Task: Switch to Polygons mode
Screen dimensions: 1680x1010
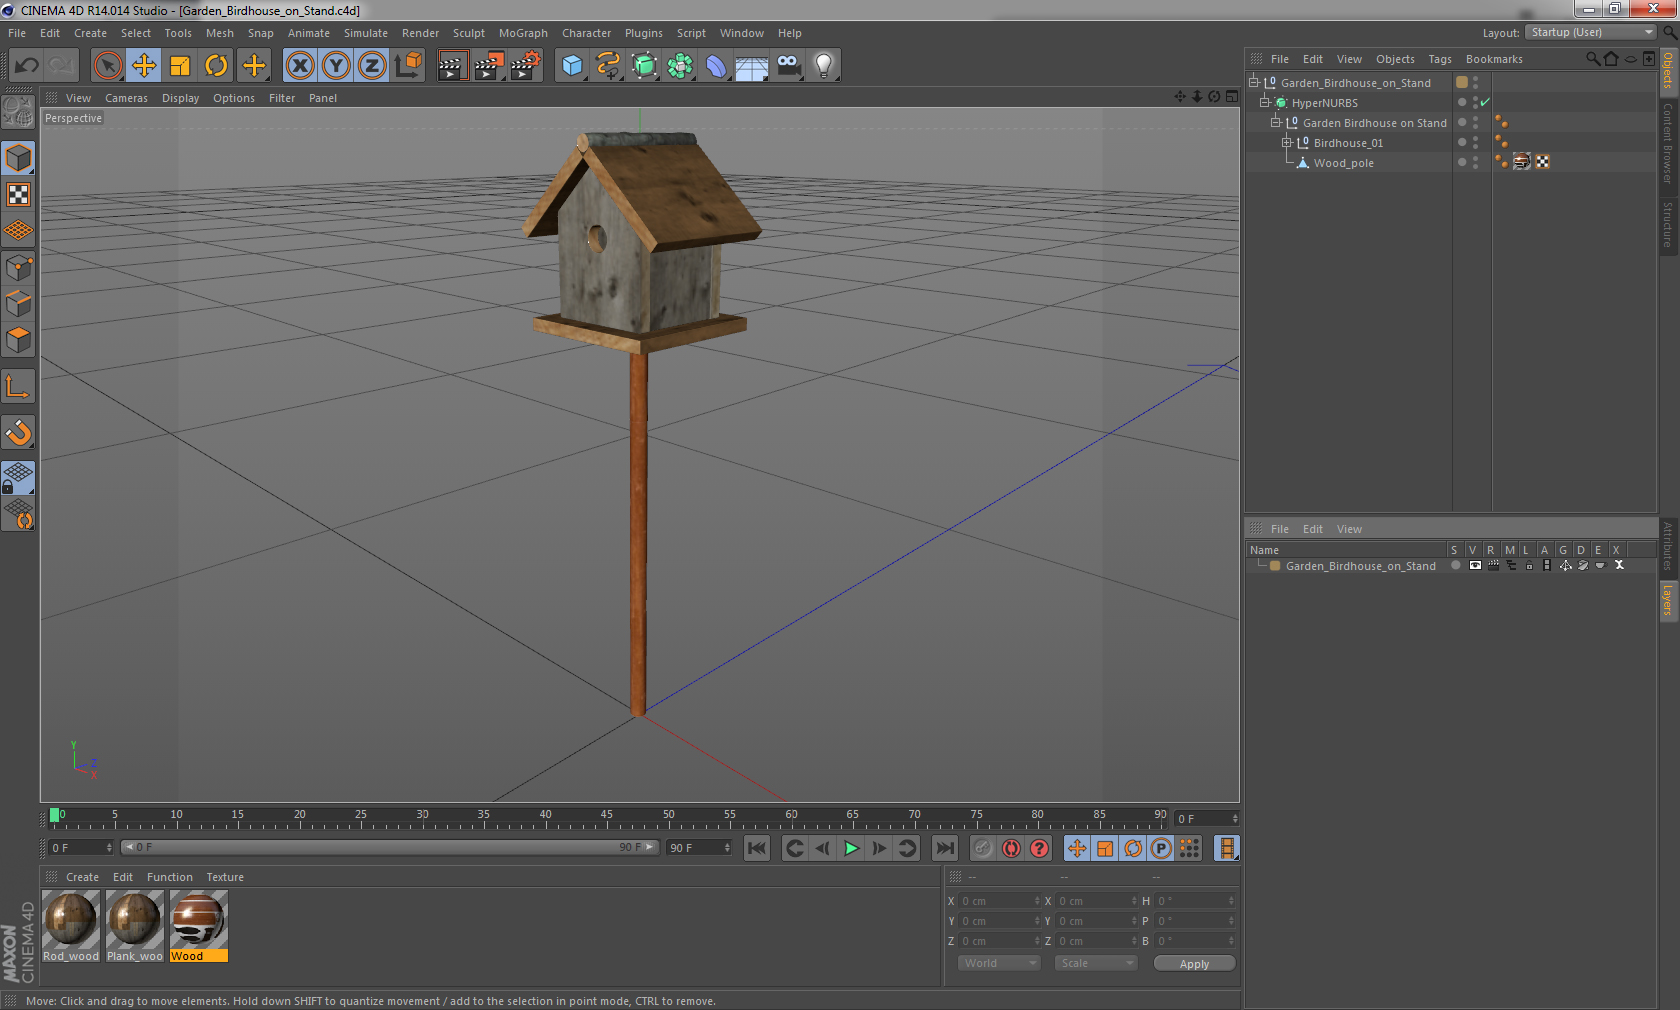Action: tap(18, 340)
